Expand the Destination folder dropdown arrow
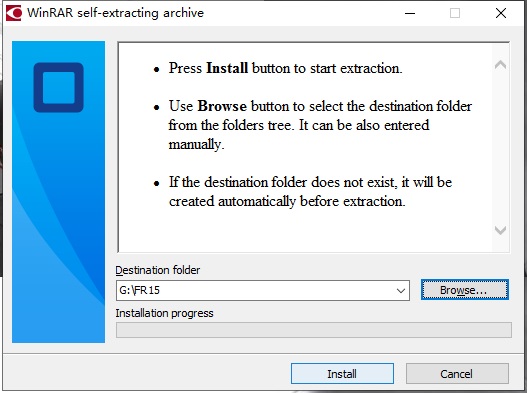 click(x=400, y=290)
